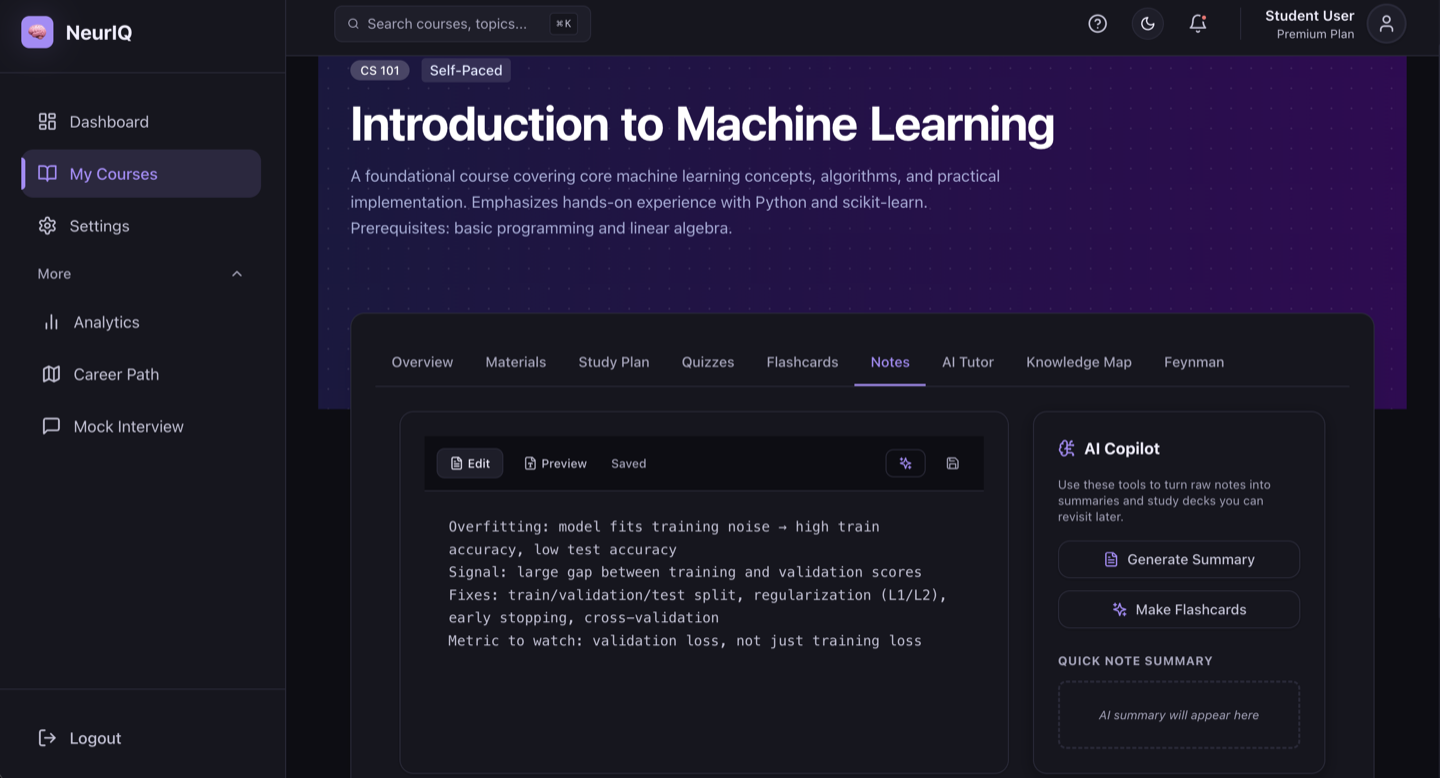Click the Make Flashcards button
This screenshot has height=778, width=1440.
1179,609
